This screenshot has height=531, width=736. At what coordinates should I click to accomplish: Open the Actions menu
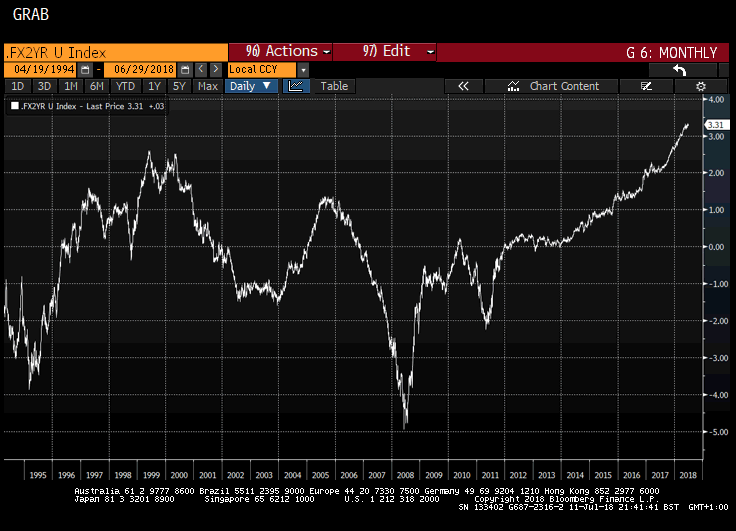281,51
